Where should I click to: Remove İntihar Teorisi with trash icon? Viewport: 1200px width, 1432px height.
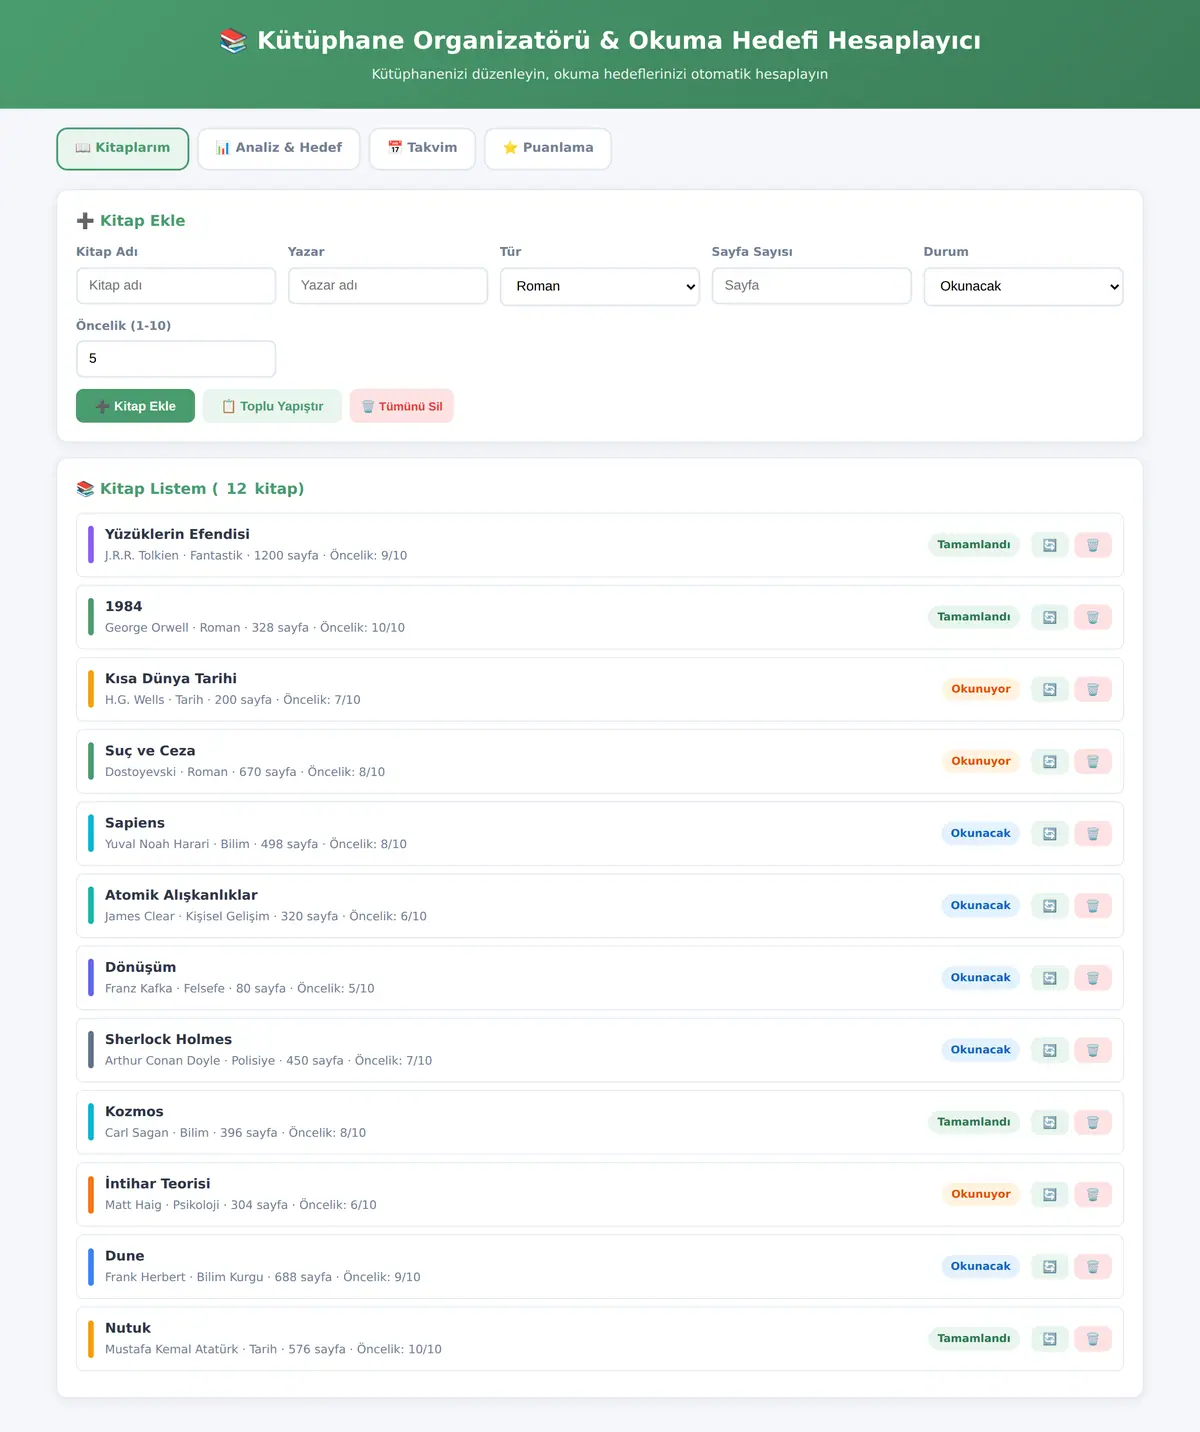coord(1093,1194)
